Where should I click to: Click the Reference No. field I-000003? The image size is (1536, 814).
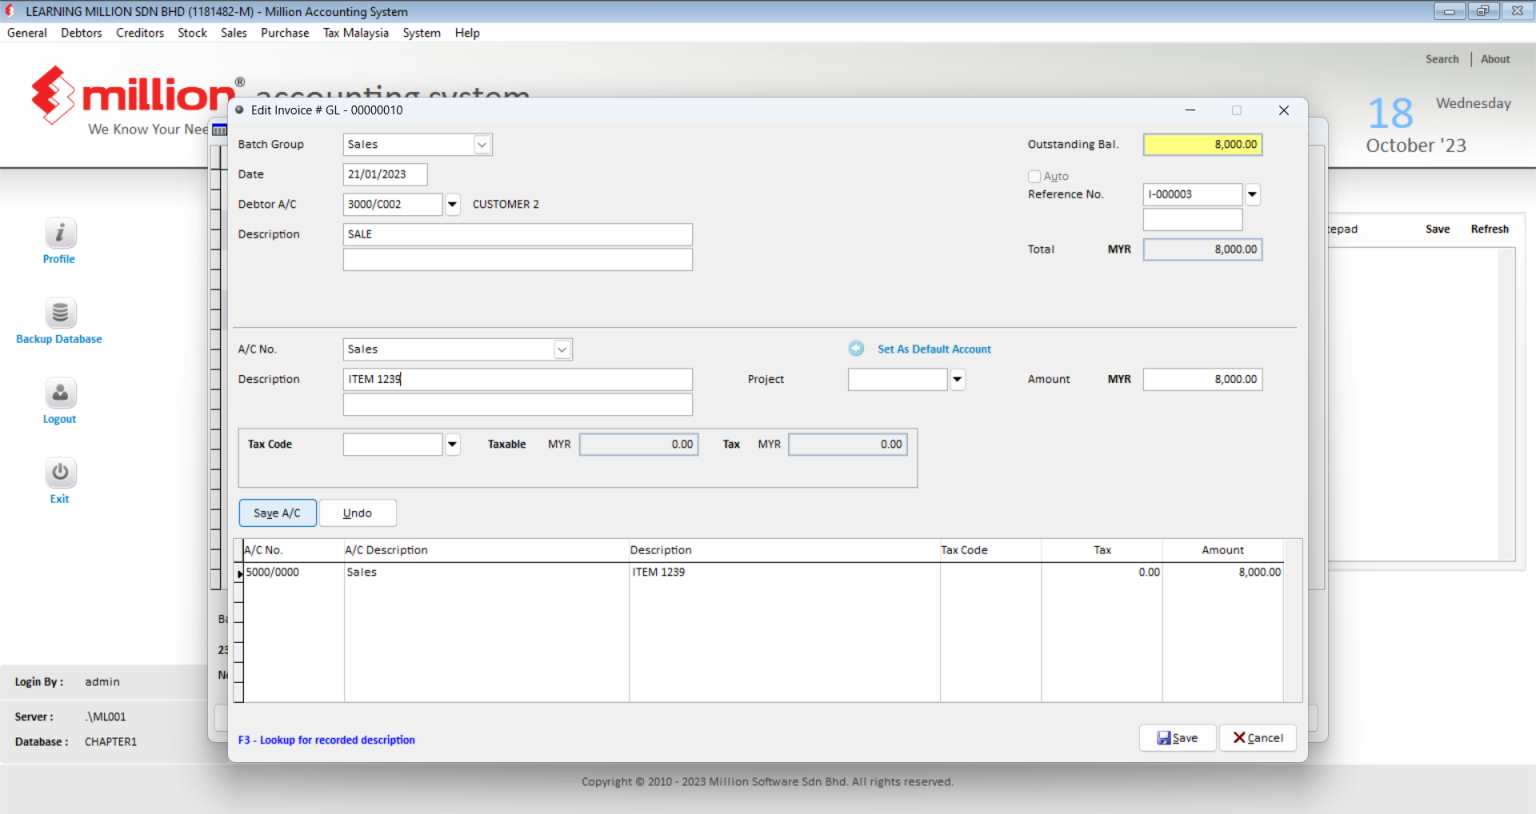coord(1193,194)
